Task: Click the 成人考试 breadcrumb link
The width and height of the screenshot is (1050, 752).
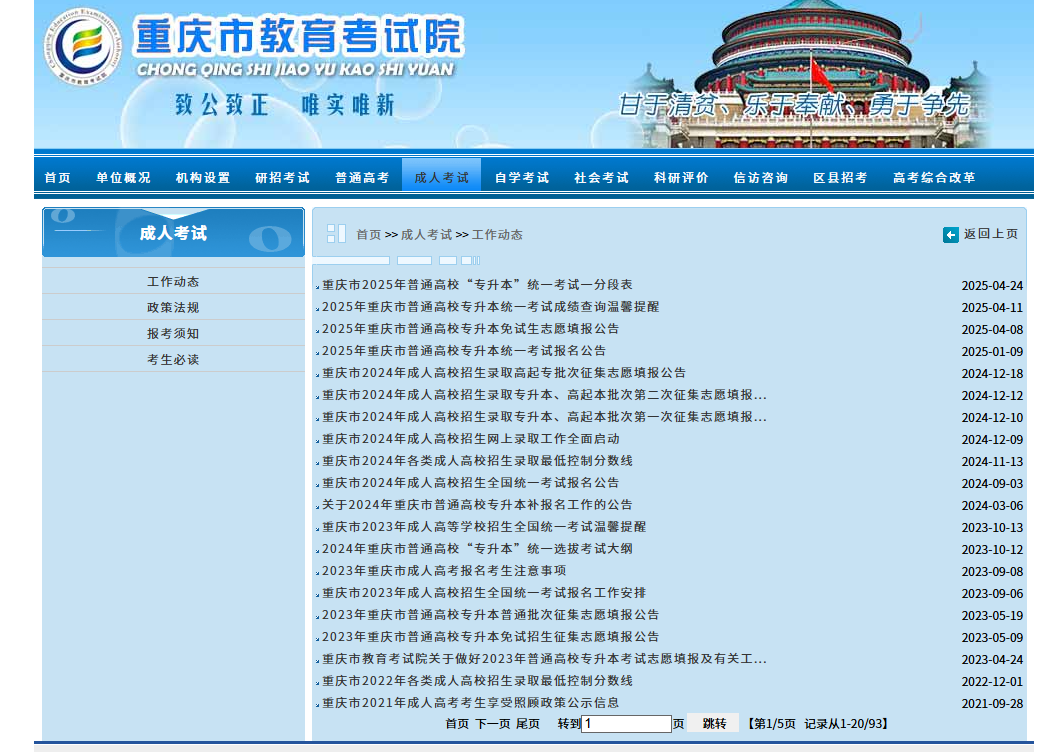Action: tap(426, 235)
